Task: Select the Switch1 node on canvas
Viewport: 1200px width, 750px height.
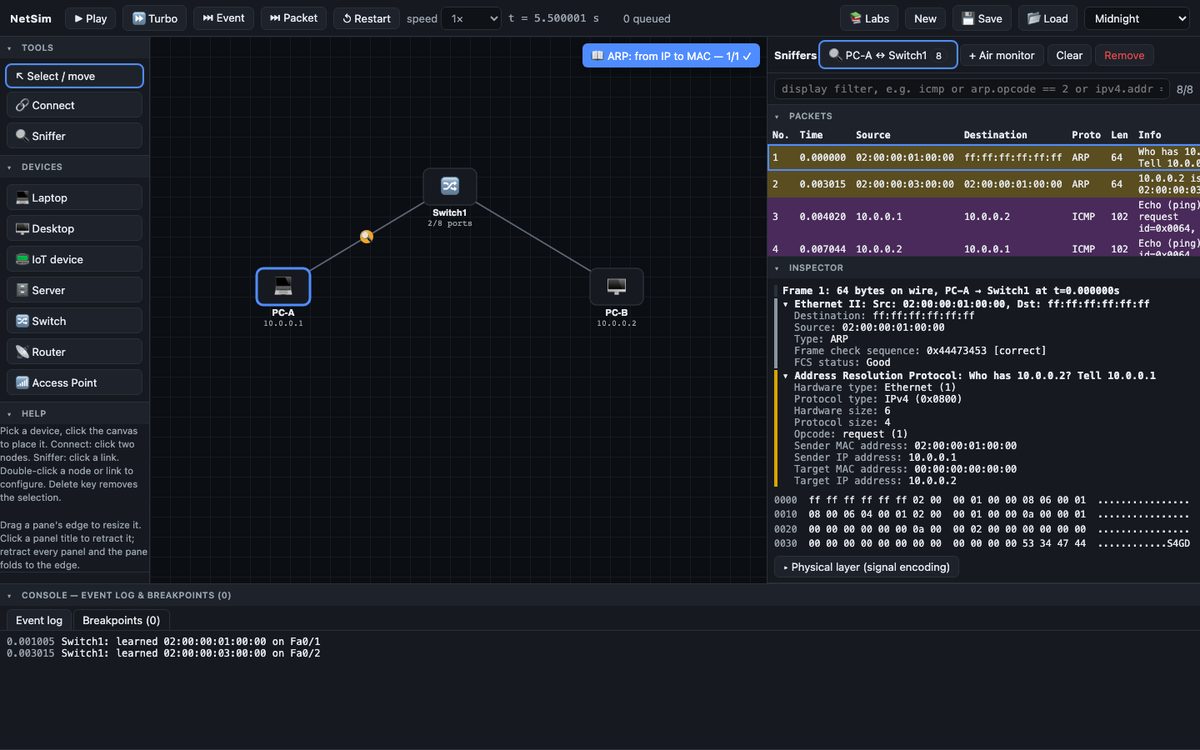Action: pyautogui.click(x=449, y=187)
